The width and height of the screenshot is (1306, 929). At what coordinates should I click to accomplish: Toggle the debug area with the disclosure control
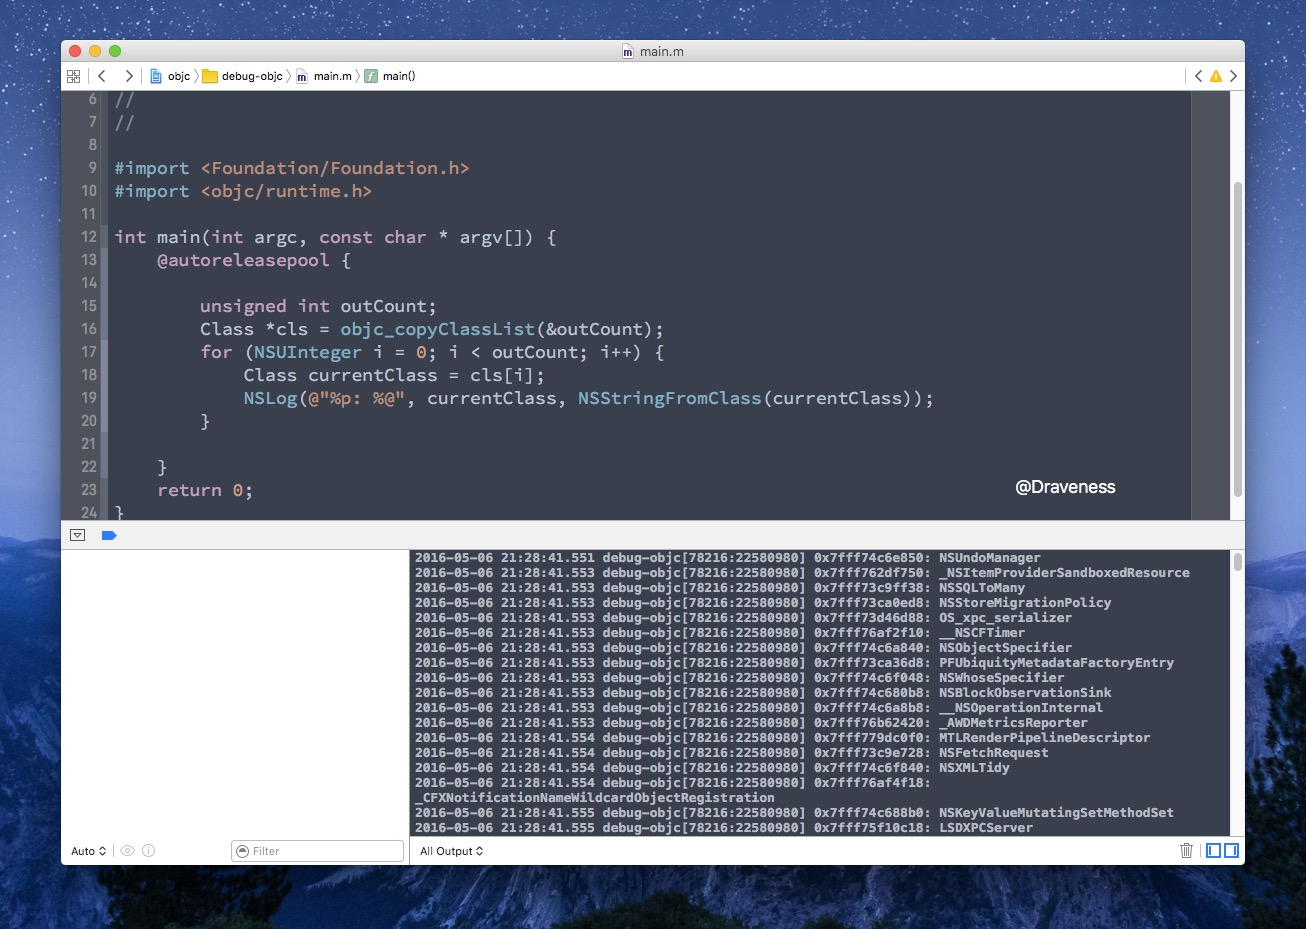click(x=77, y=535)
